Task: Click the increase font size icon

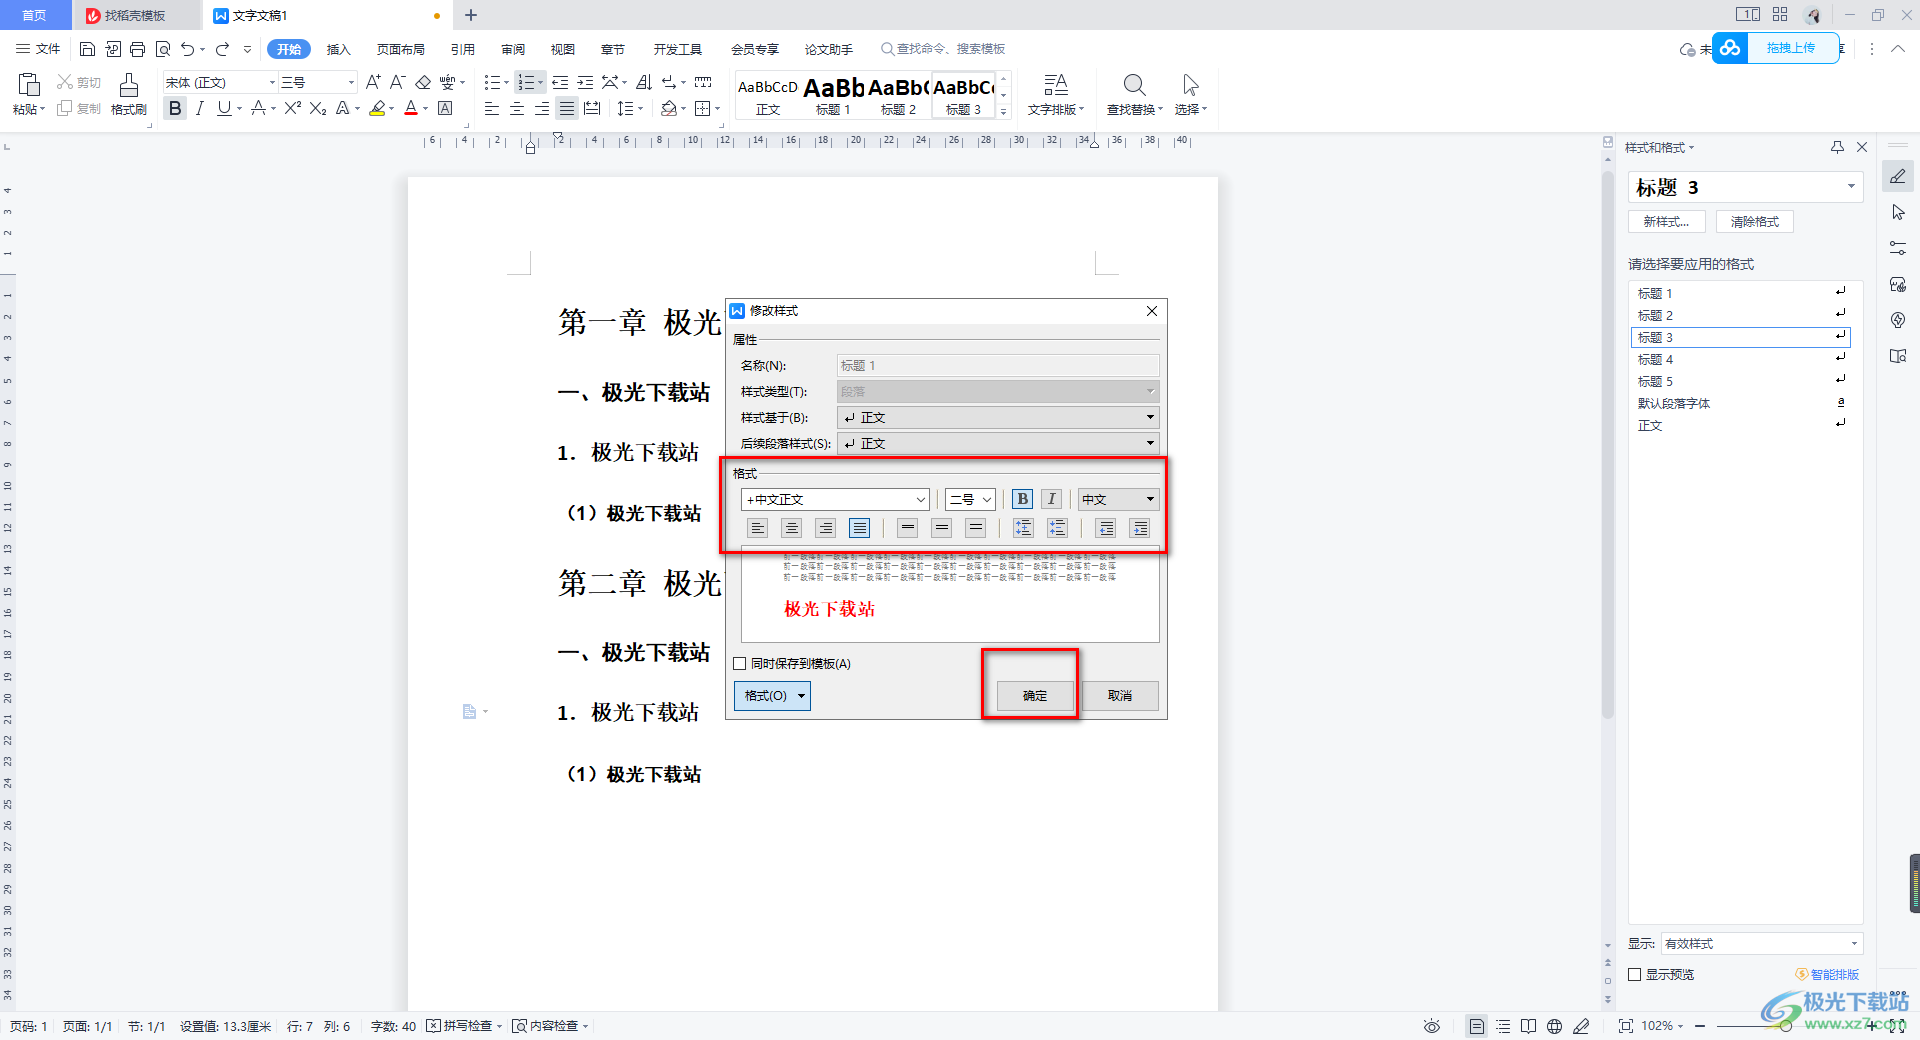Action: (x=373, y=82)
